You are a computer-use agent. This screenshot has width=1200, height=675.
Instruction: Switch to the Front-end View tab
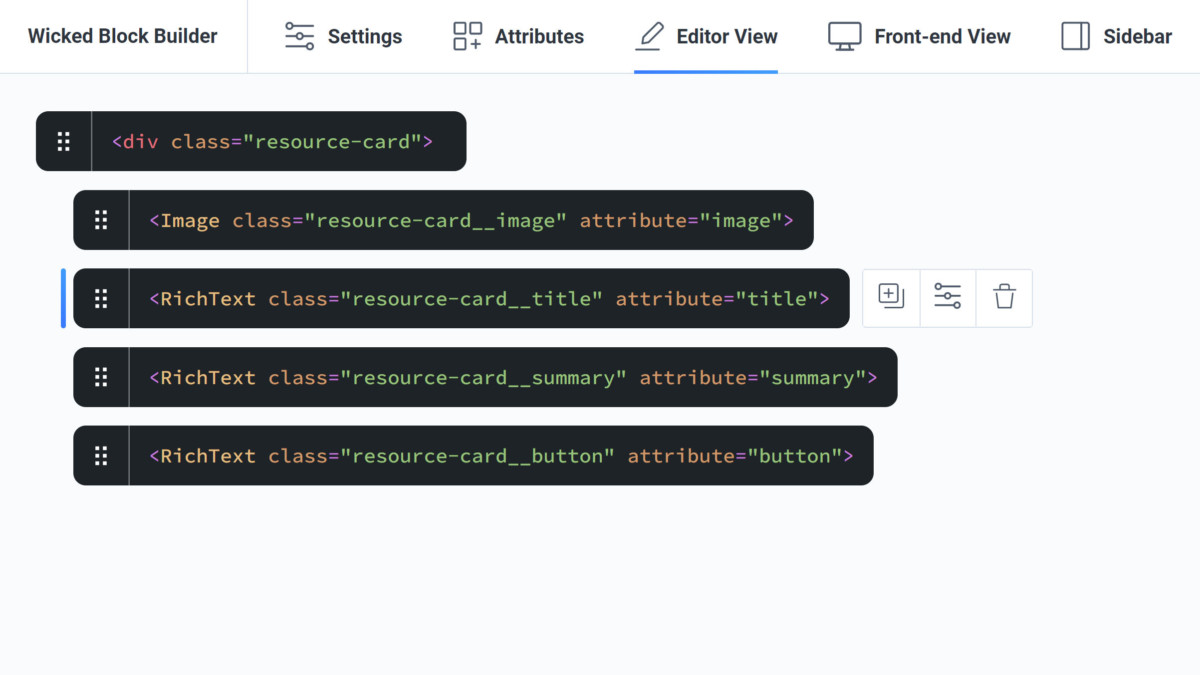[x=918, y=36]
